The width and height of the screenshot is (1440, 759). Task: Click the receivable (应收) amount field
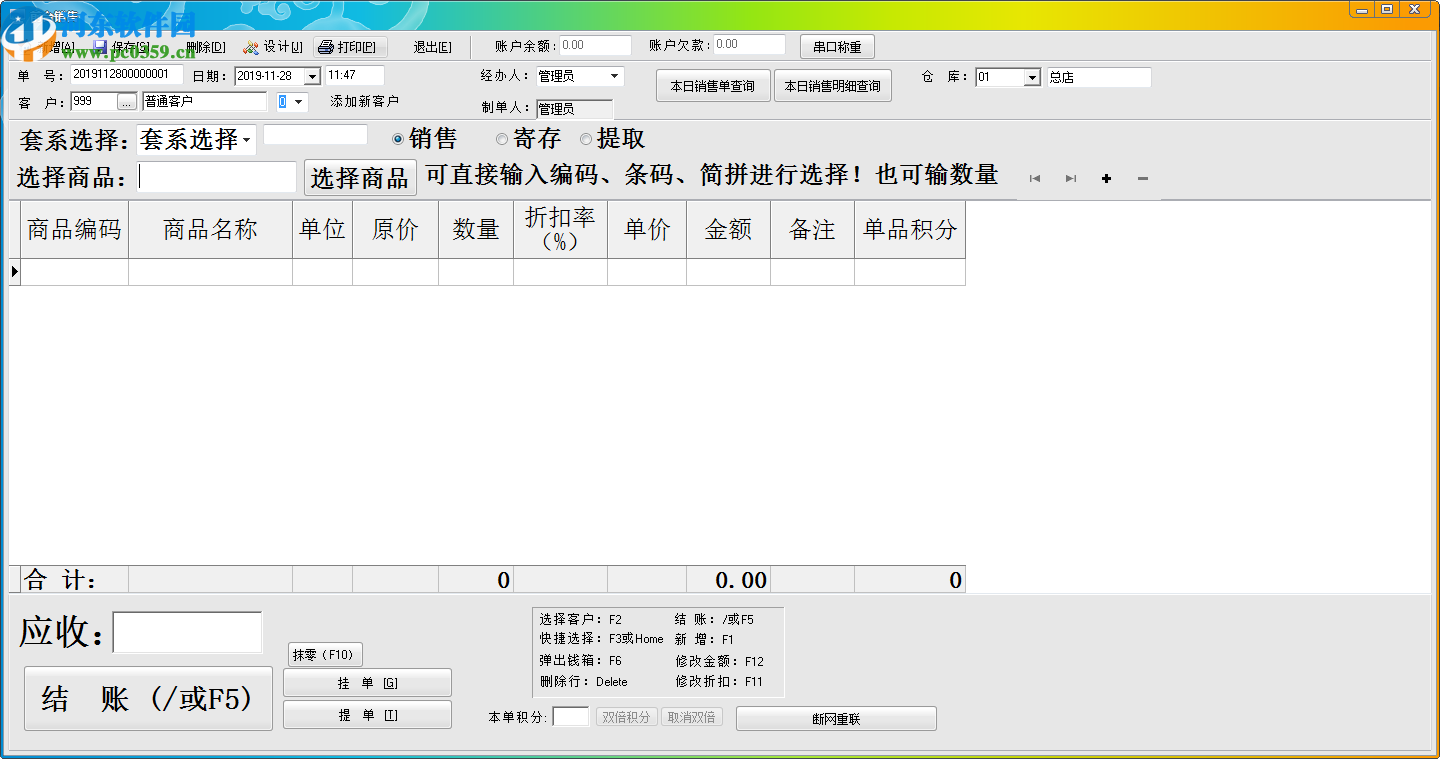187,632
